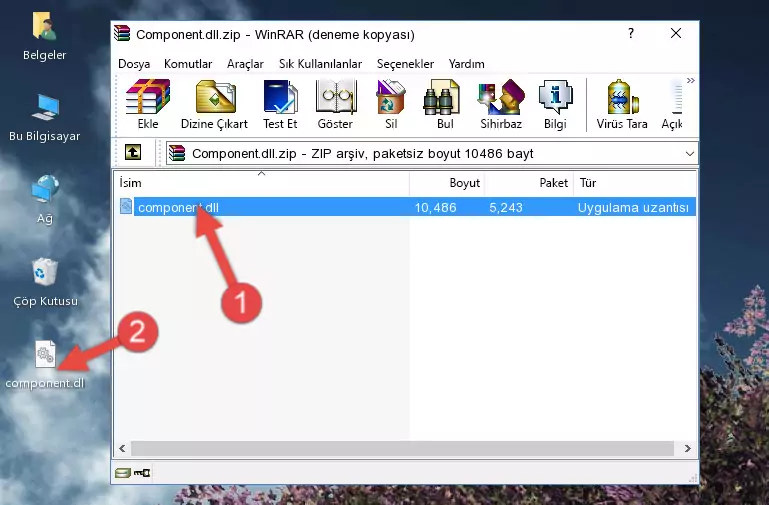This screenshot has width=769, height=505.
Task: Open the Dosya menu
Action: click(x=134, y=64)
